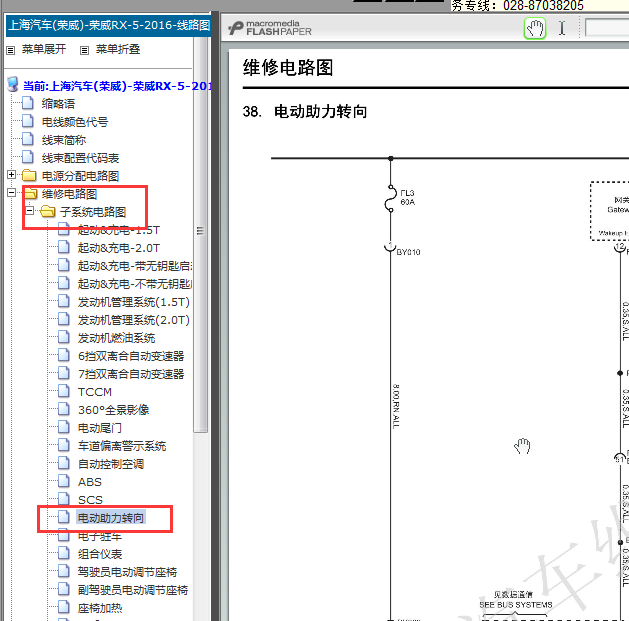Click the document icon next to SCS
The height and width of the screenshot is (621, 629).
(64, 499)
